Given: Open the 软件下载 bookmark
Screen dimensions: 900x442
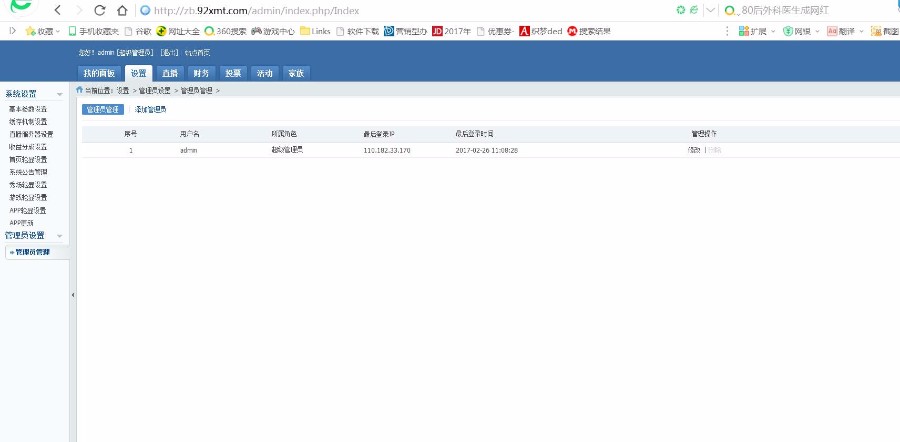Looking at the screenshot, I should 357,32.
